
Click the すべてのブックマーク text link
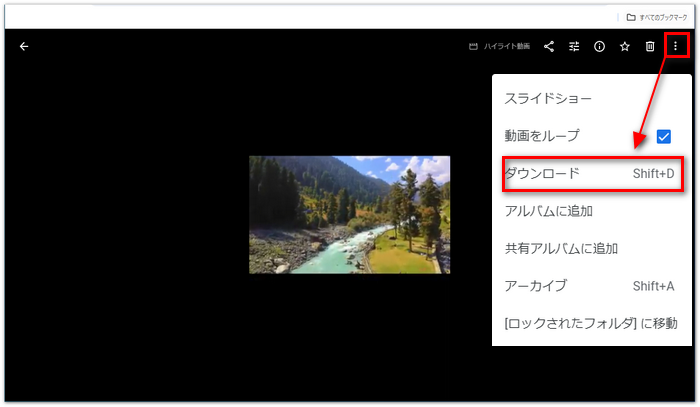pos(664,17)
